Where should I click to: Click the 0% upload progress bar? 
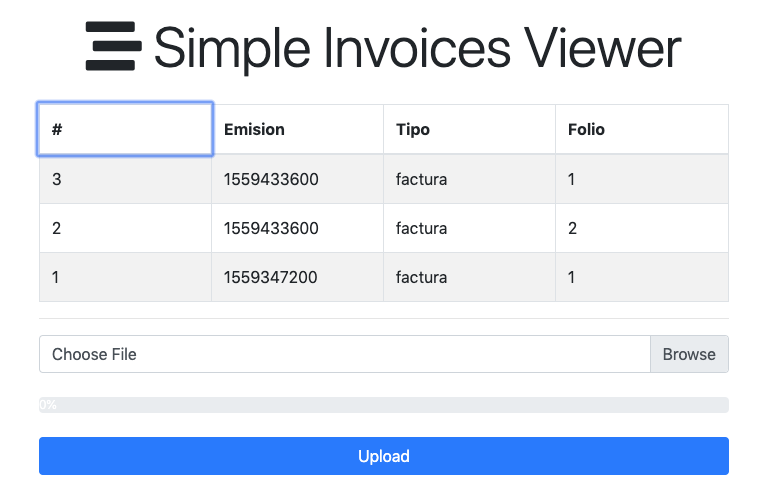[384, 405]
